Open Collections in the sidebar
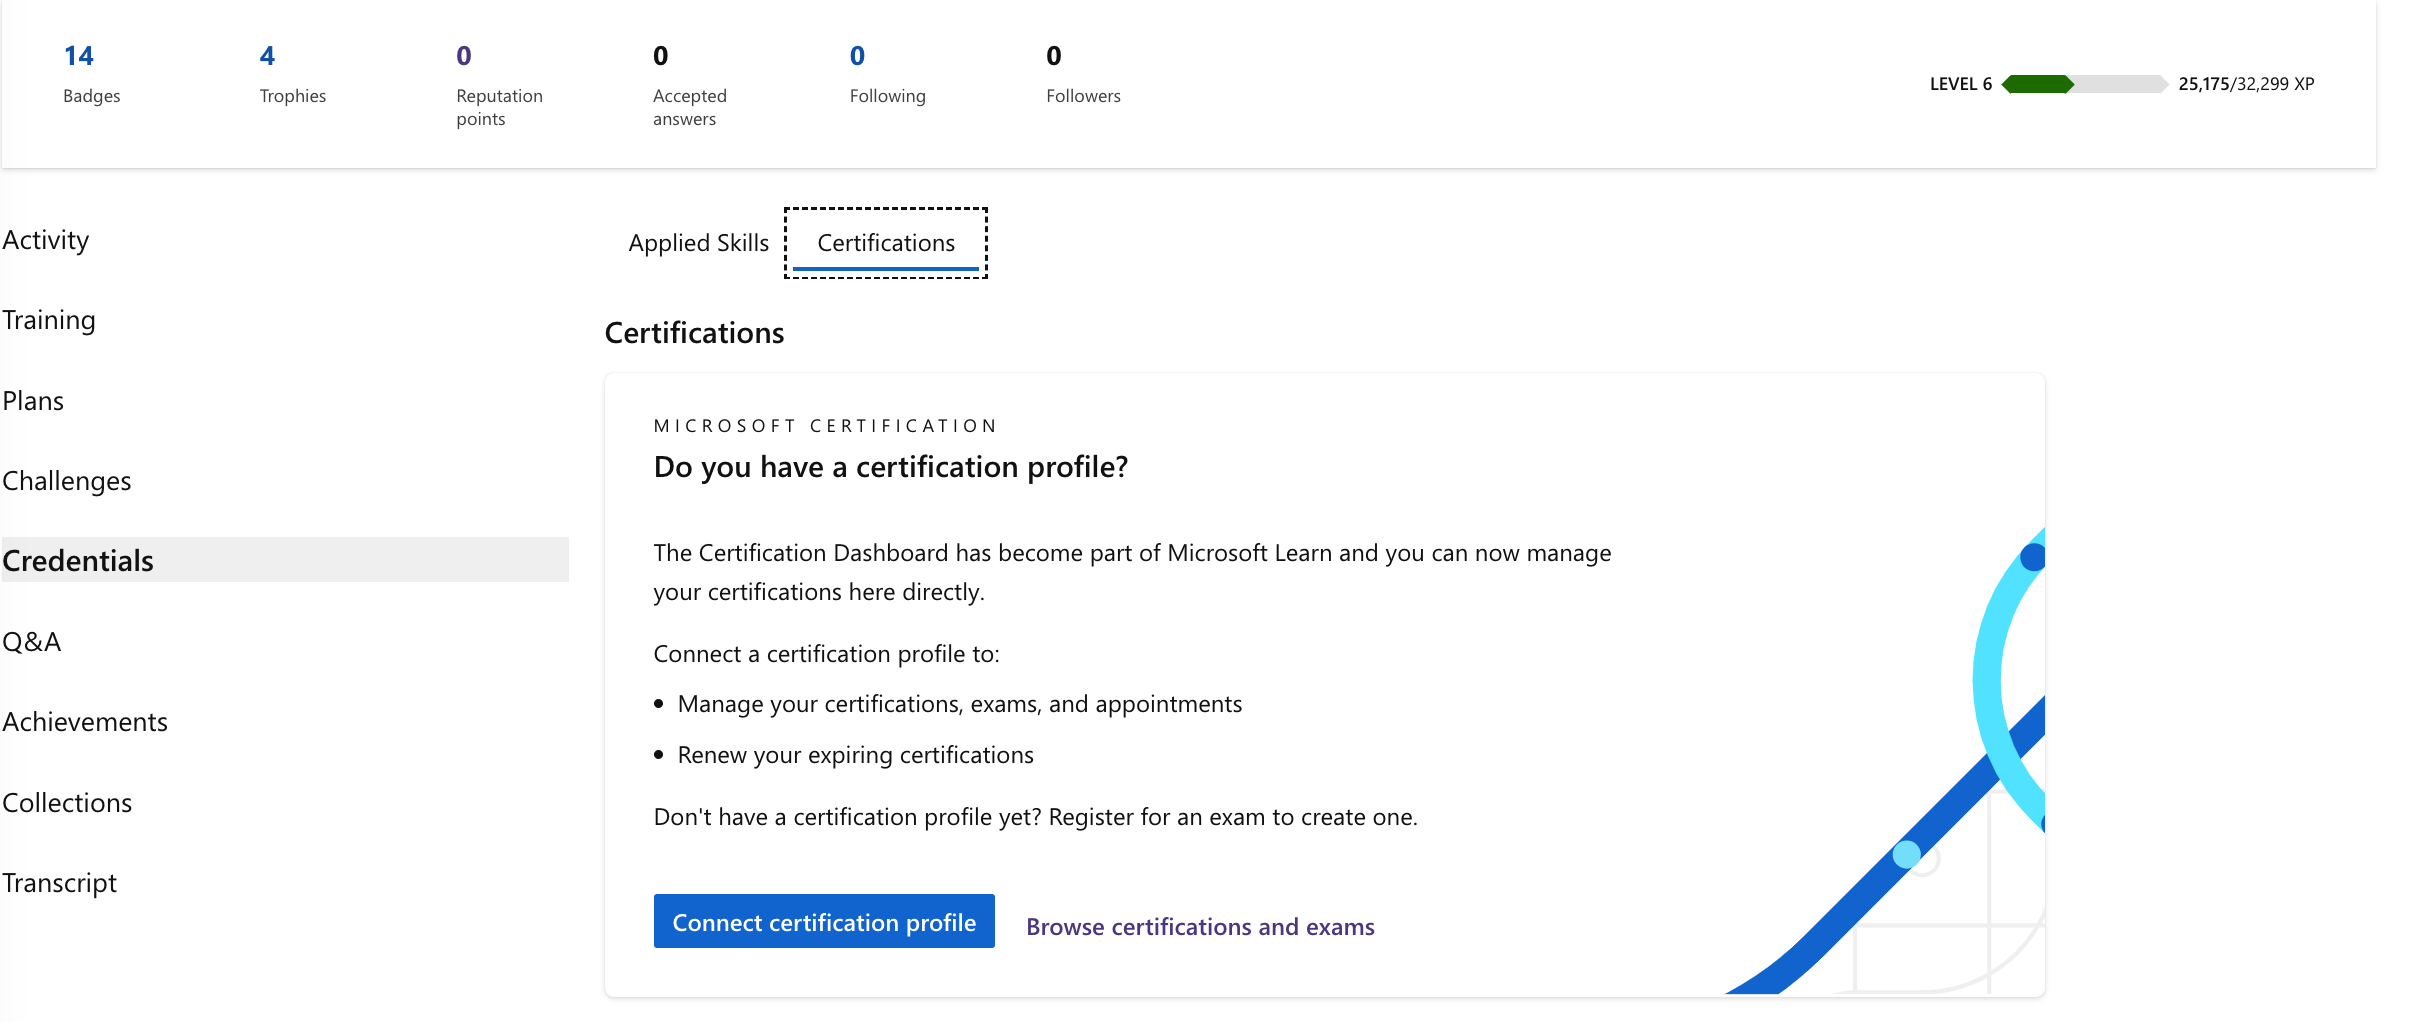The image size is (2412, 1022). coord(67,803)
